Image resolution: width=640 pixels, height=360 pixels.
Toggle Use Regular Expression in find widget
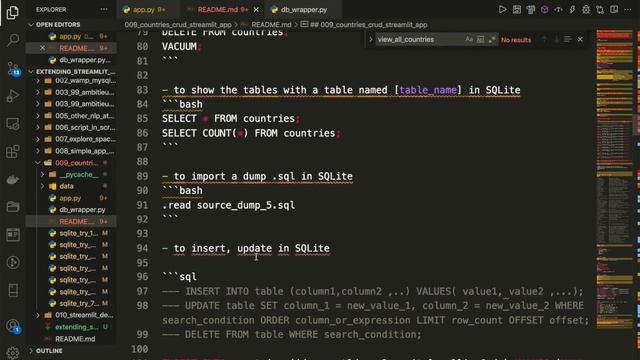point(492,39)
